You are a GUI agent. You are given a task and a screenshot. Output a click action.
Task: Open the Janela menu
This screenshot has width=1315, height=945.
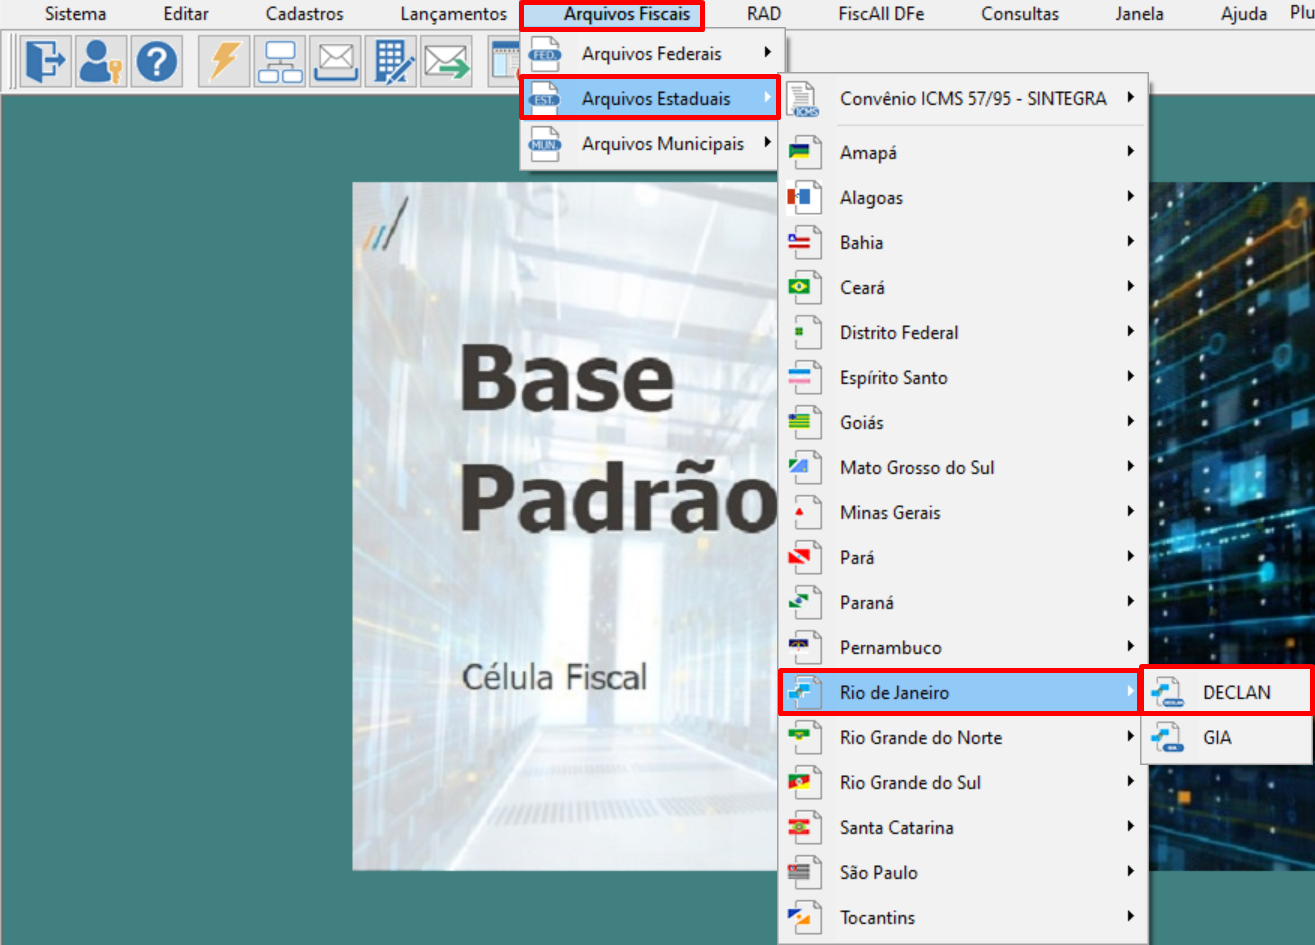(1139, 14)
